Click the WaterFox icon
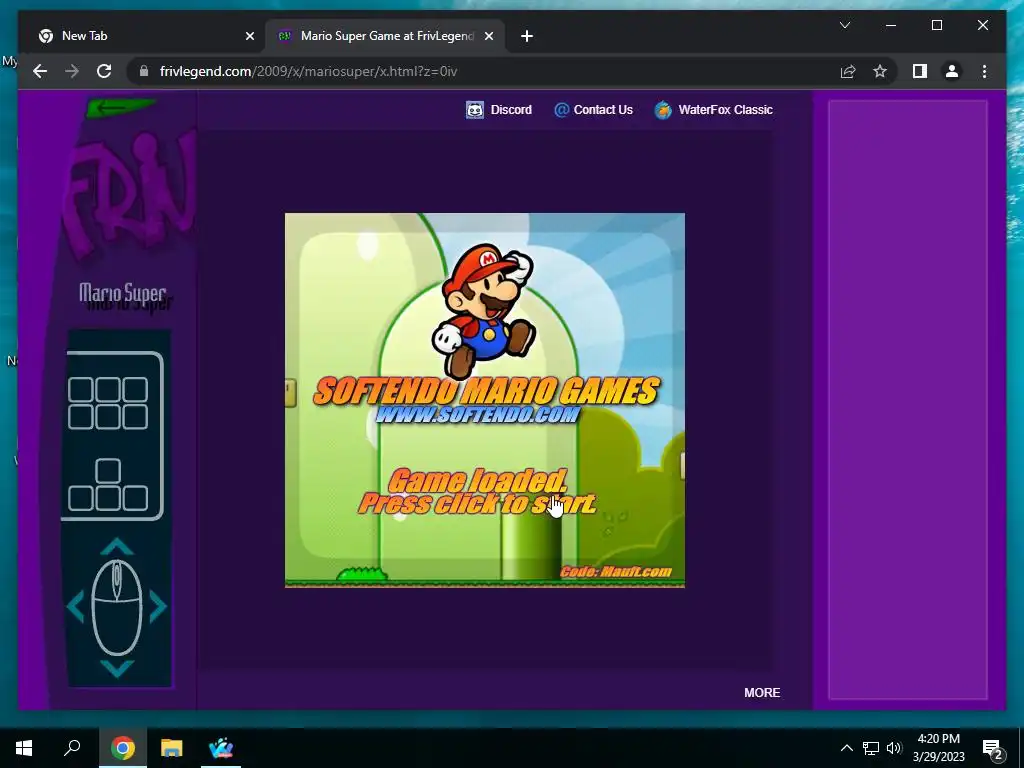This screenshot has height=768, width=1024. point(663,110)
